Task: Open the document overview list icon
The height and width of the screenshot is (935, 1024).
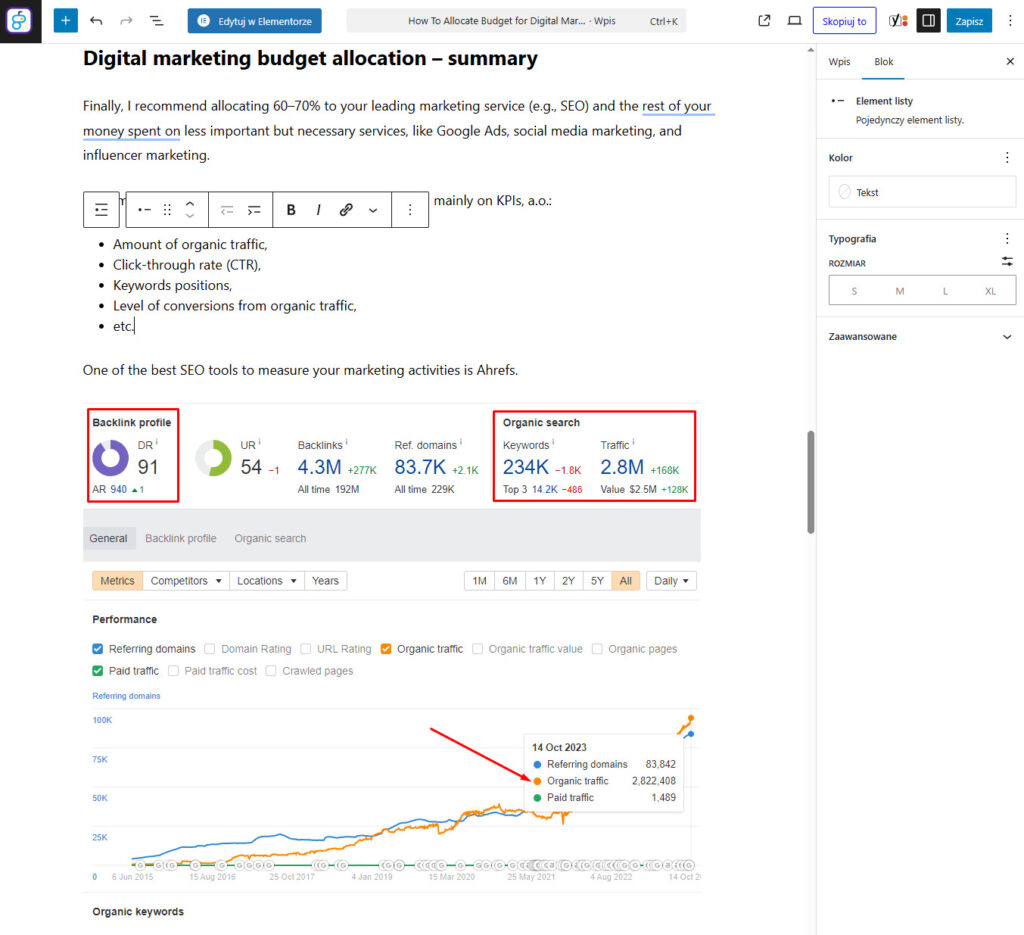Action: click(x=156, y=20)
